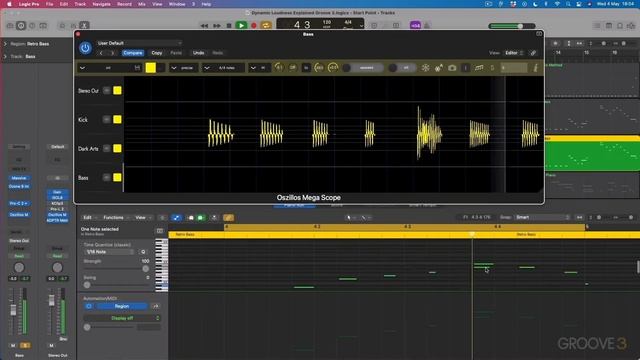Open the Loop Browser icon at top right
This screenshot has width=640, height=360.
pos(620,26)
